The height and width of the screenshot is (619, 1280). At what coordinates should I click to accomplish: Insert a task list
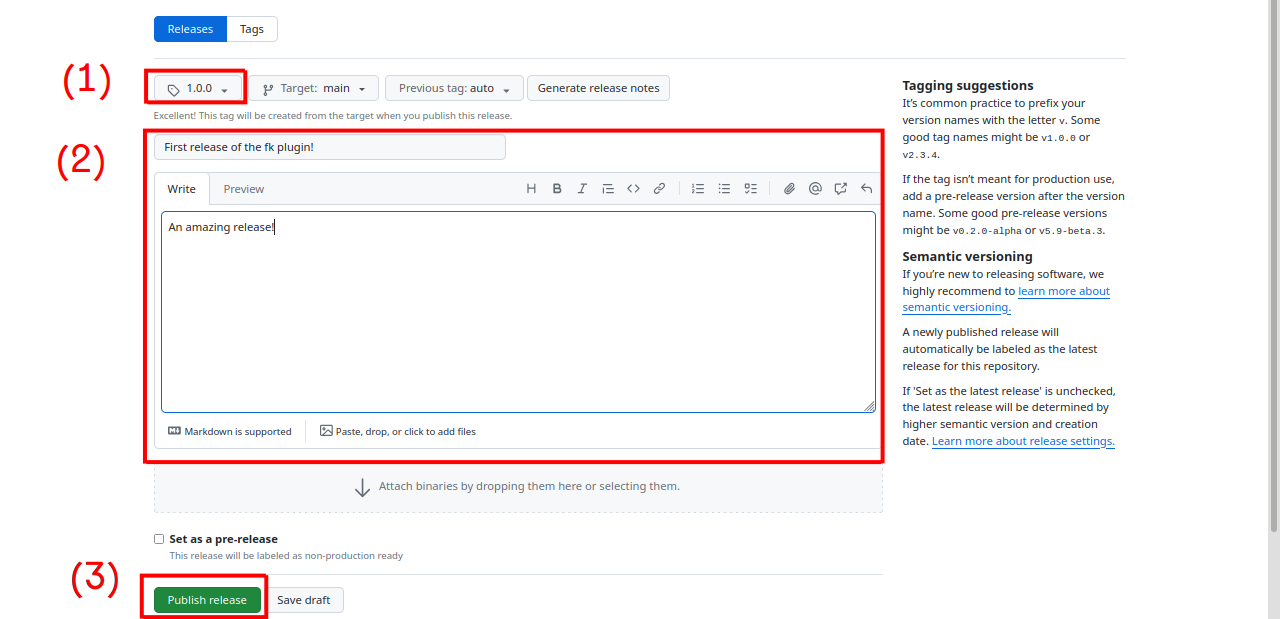click(750, 188)
